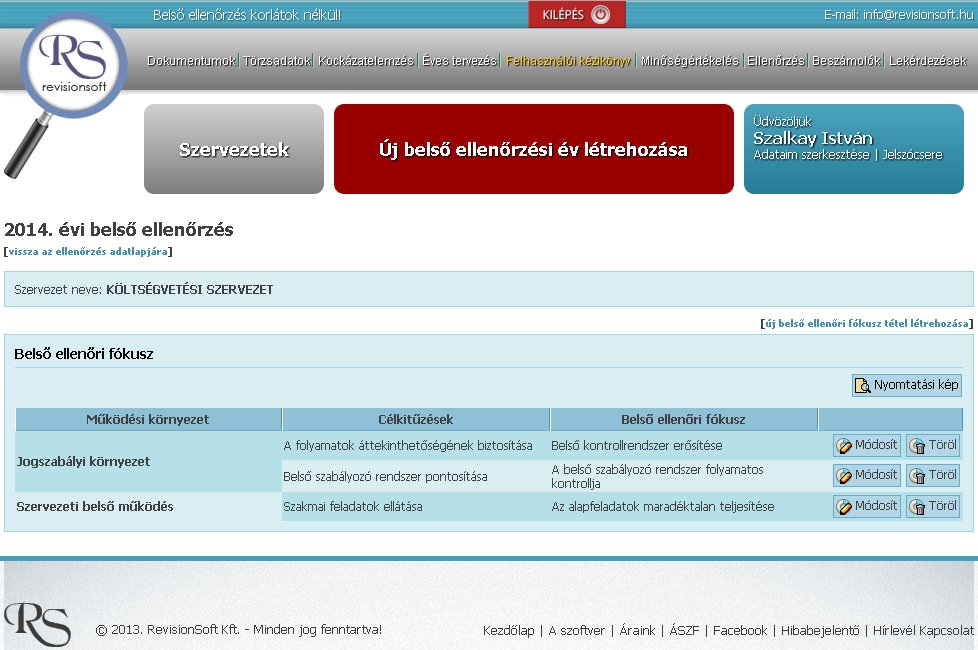Open the Ellenőrzés menu

775,61
